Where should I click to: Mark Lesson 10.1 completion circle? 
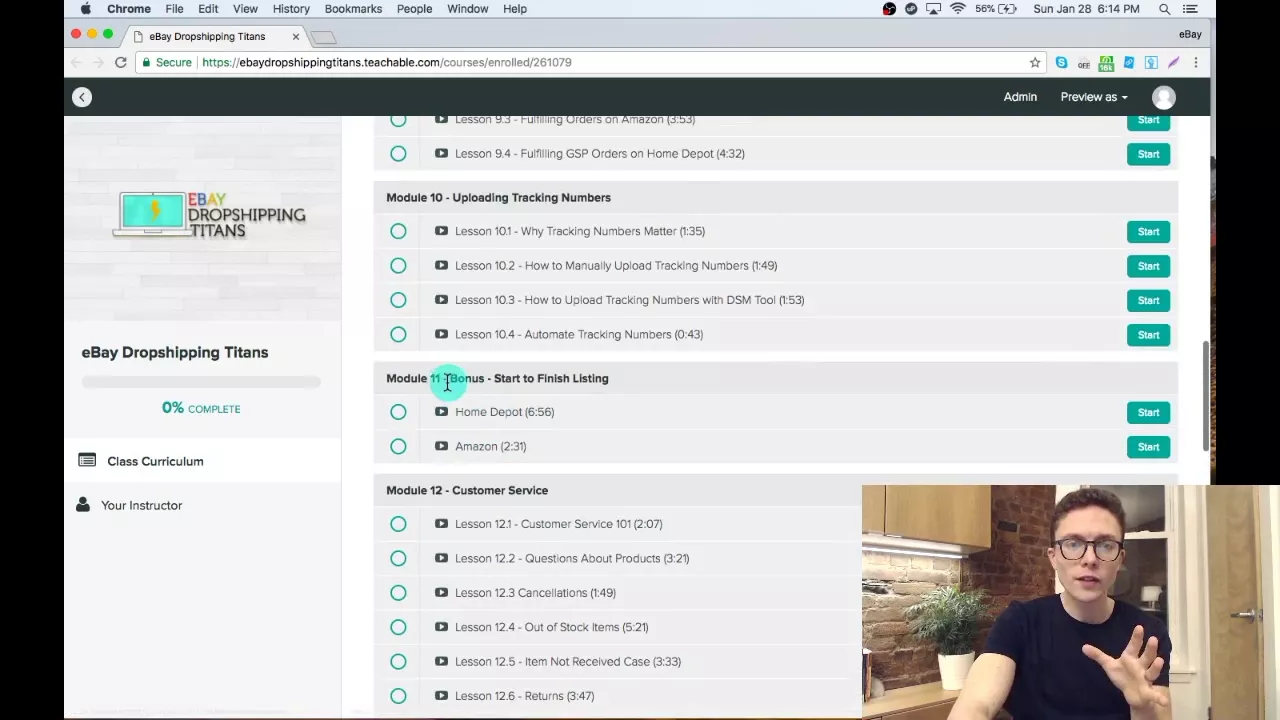pyautogui.click(x=398, y=231)
